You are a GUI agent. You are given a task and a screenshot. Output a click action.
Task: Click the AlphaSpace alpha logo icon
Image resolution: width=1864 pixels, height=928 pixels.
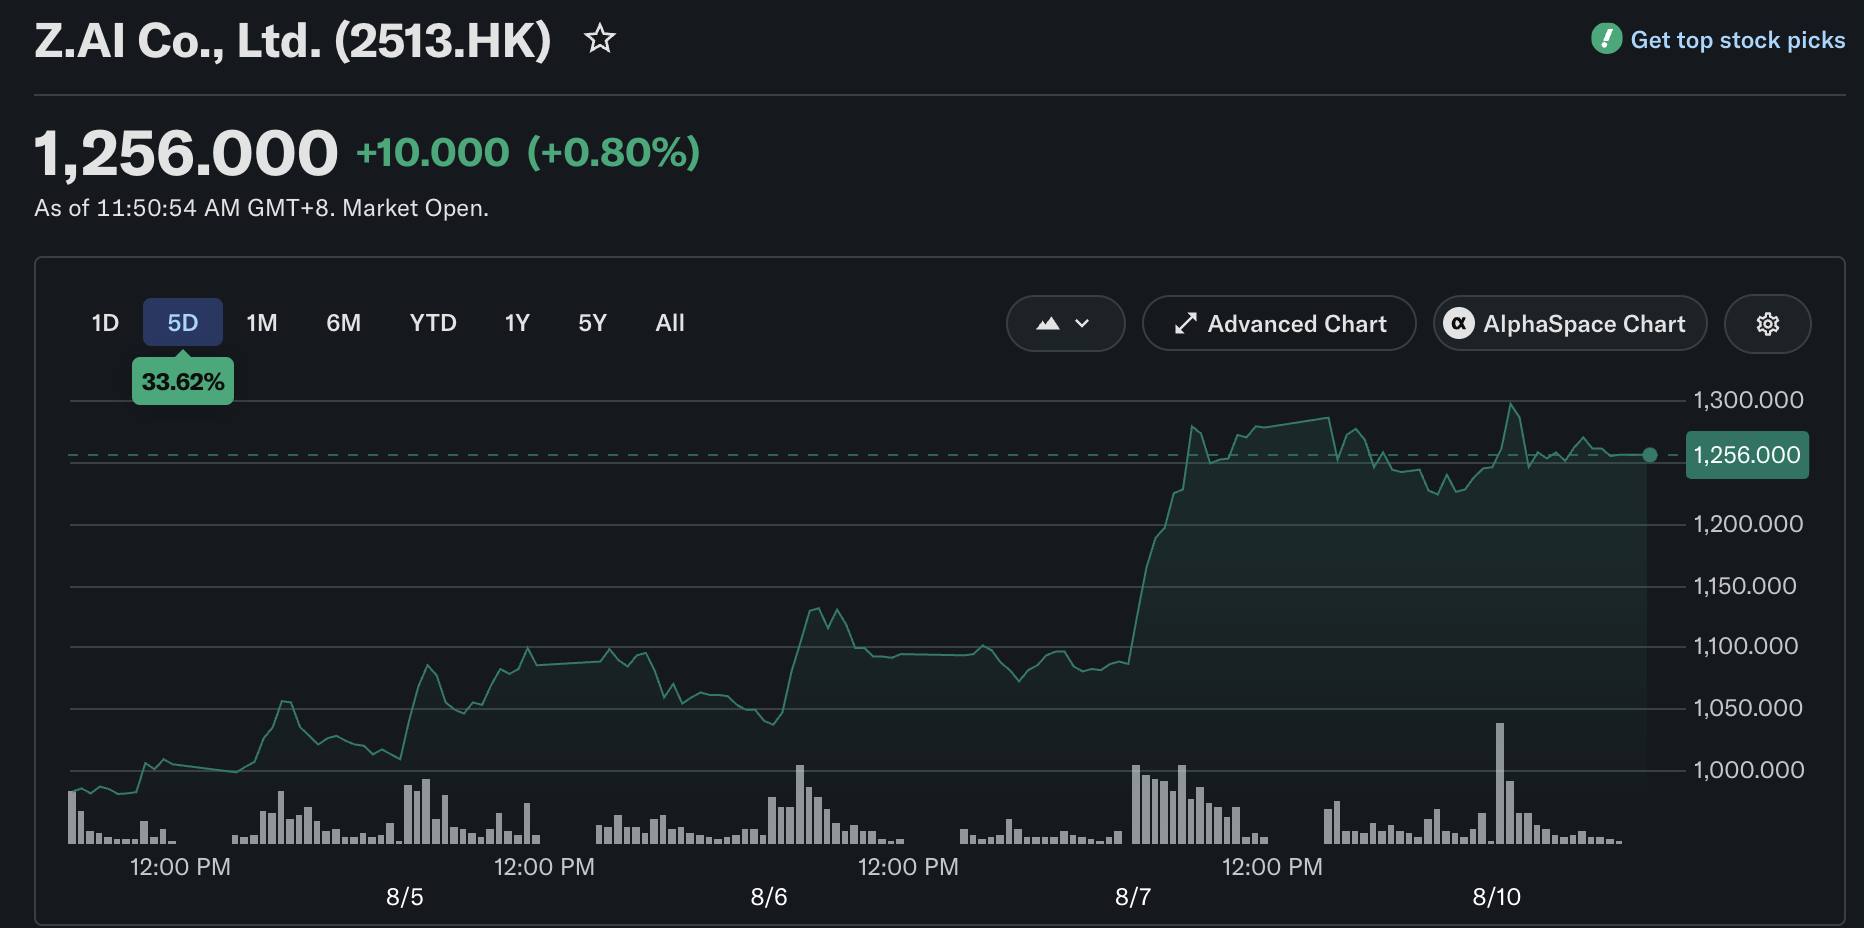pos(1459,323)
